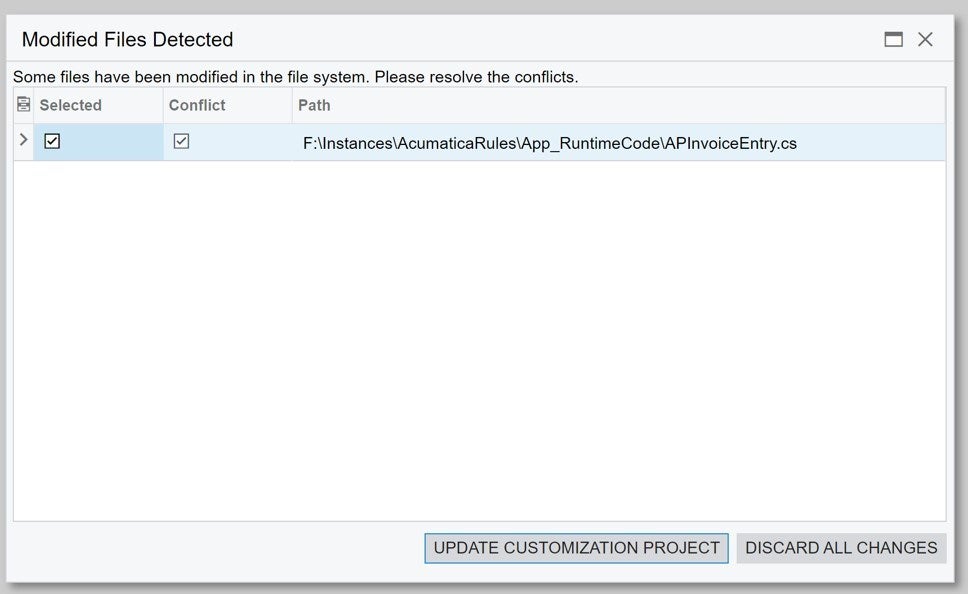Maximize the Modified Files Detected dialog

click(x=893, y=40)
